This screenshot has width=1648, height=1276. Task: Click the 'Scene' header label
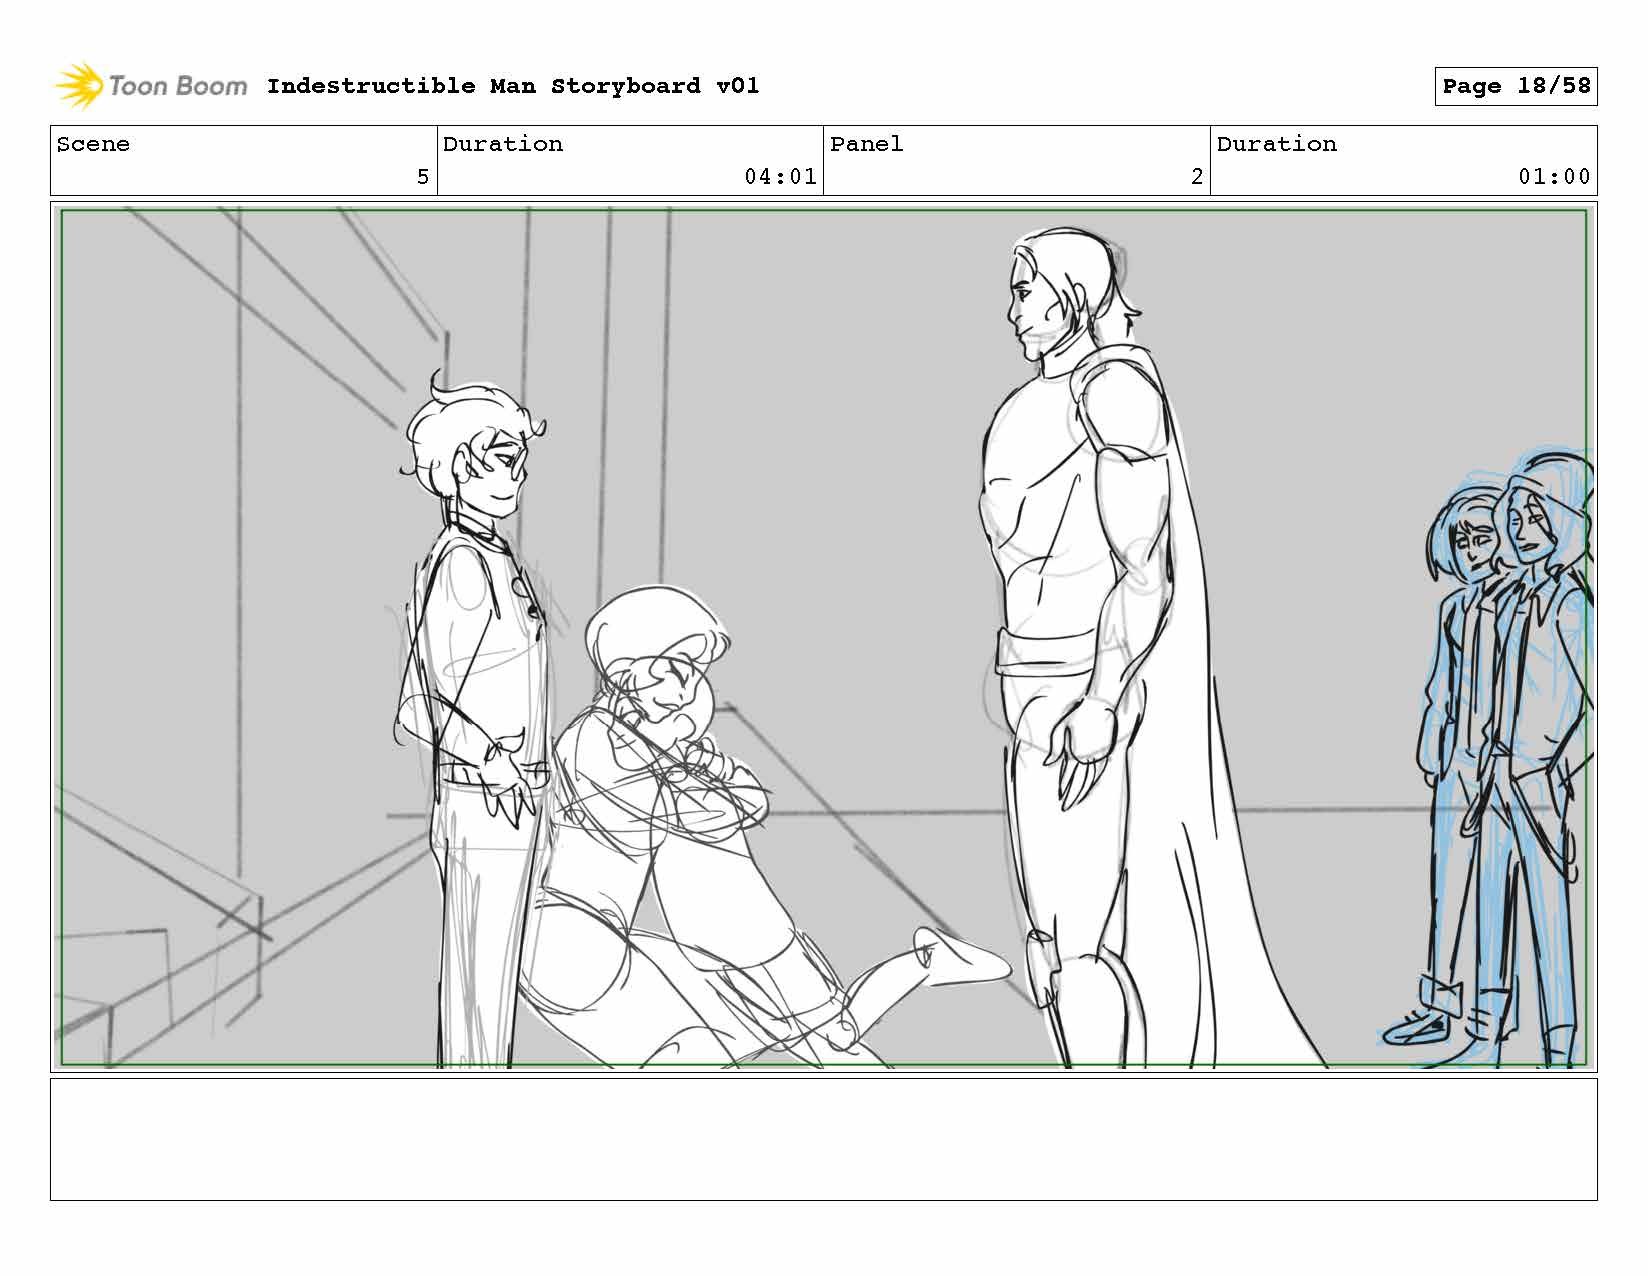click(93, 144)
